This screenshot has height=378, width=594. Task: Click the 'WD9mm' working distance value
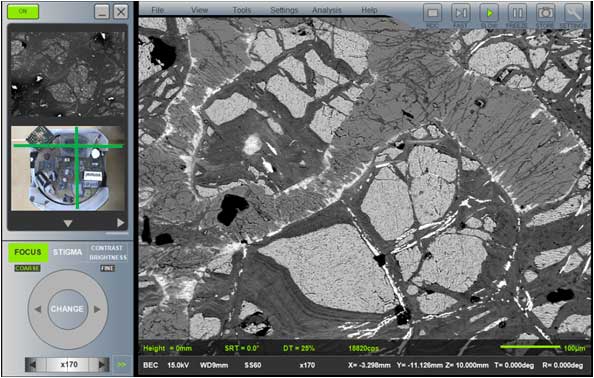(x=214, y=366)
